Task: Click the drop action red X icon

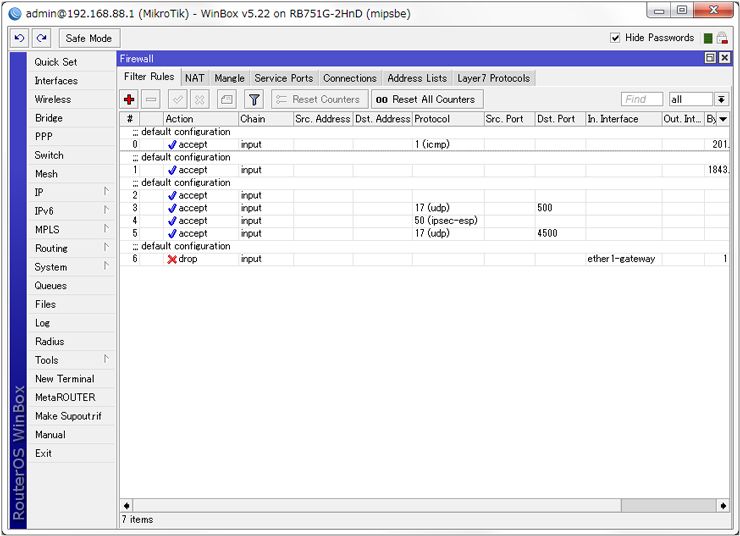Action: (172, 259)
